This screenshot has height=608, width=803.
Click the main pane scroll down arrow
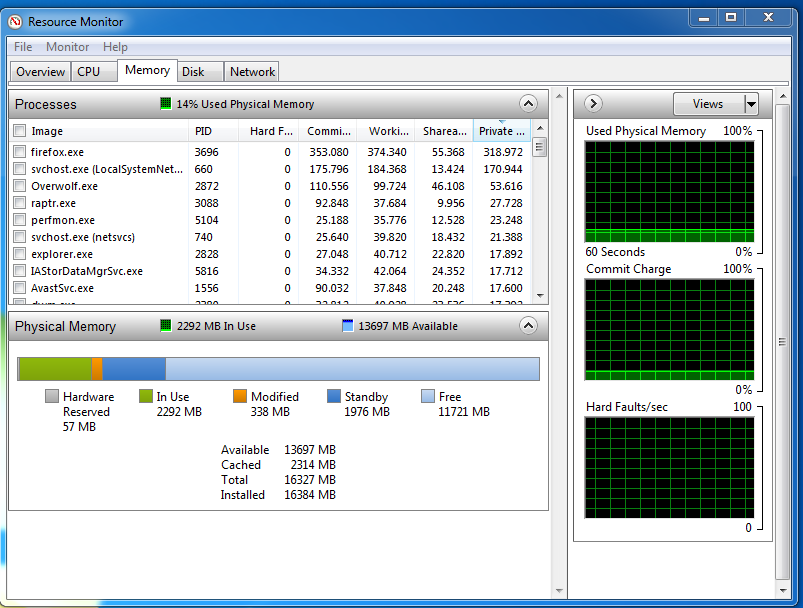559,591
